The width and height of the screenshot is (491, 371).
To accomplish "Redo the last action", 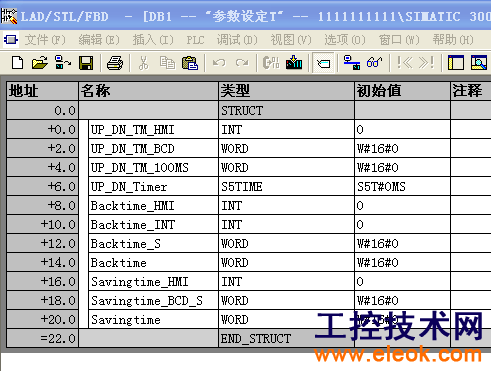I will (x=242, y=63).
